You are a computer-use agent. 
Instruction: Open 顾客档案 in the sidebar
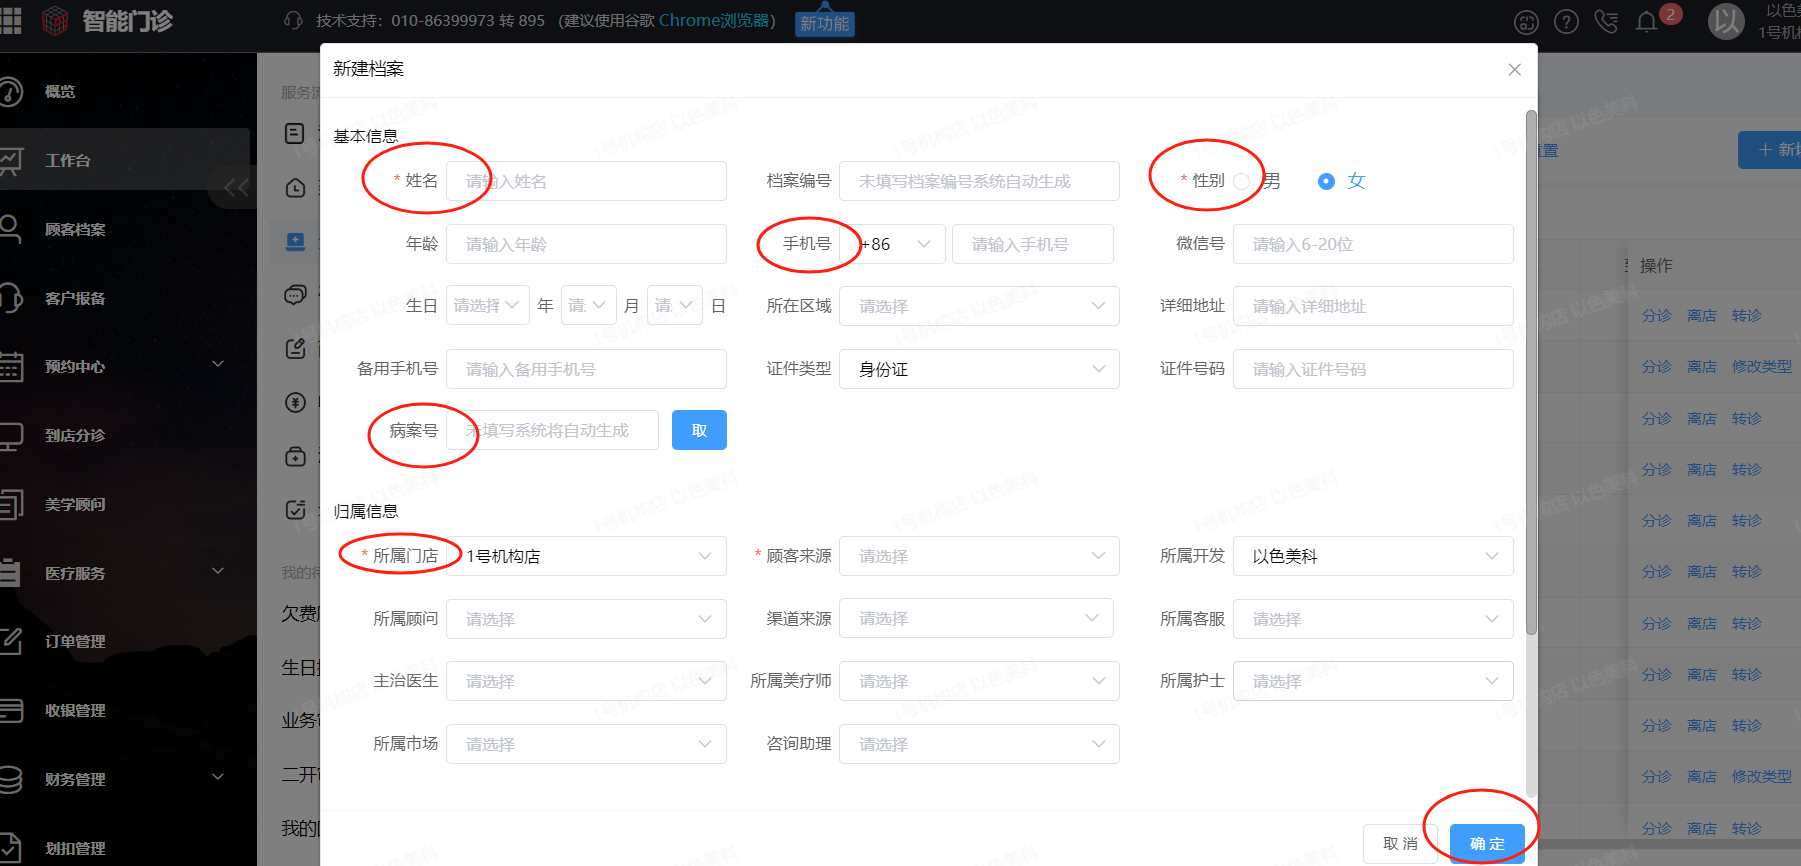tap(75, 229)
